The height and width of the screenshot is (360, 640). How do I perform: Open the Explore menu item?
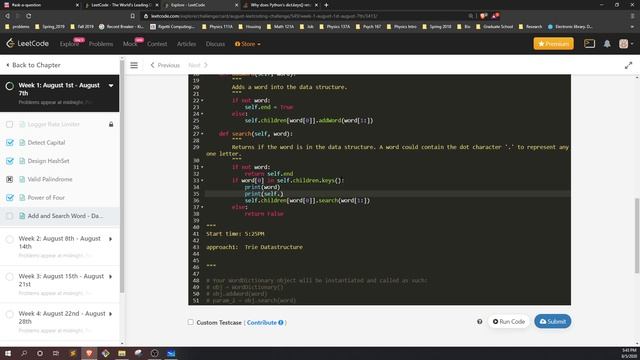click(x=69, y=44)
